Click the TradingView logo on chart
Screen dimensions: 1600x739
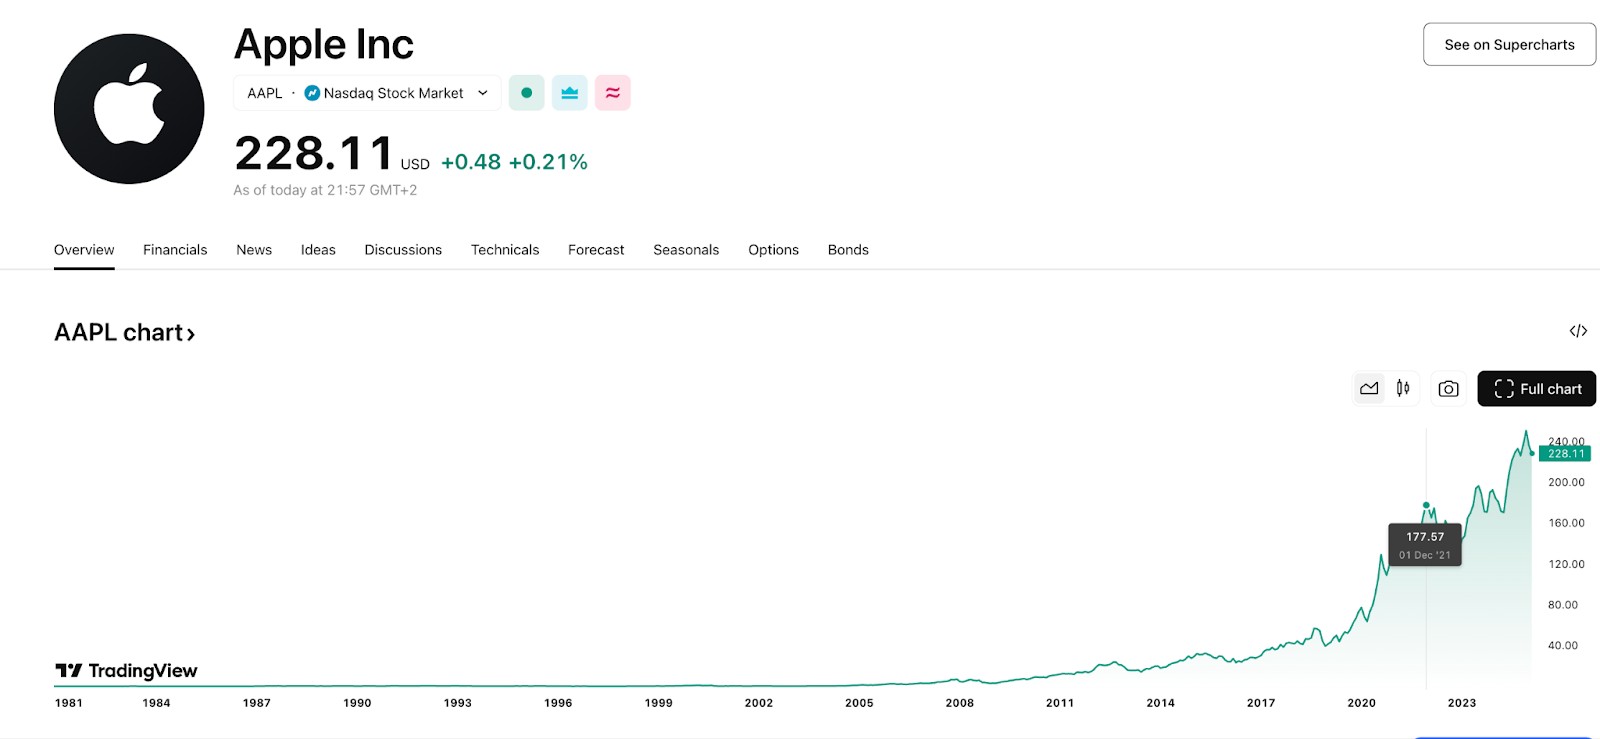point(126,671)
